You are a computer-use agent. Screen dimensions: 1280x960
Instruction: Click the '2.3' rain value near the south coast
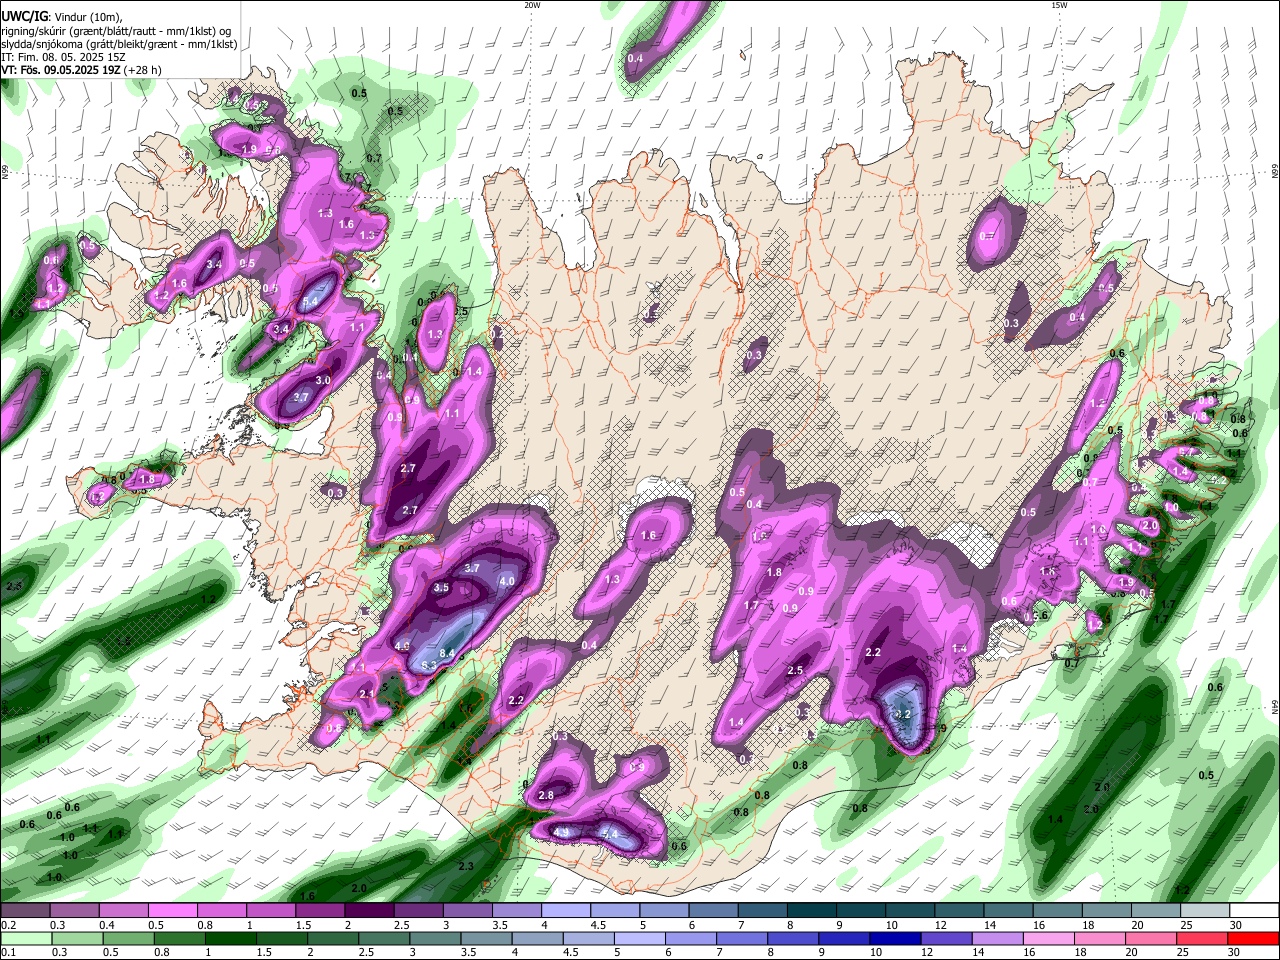click(x=466, y=866)
